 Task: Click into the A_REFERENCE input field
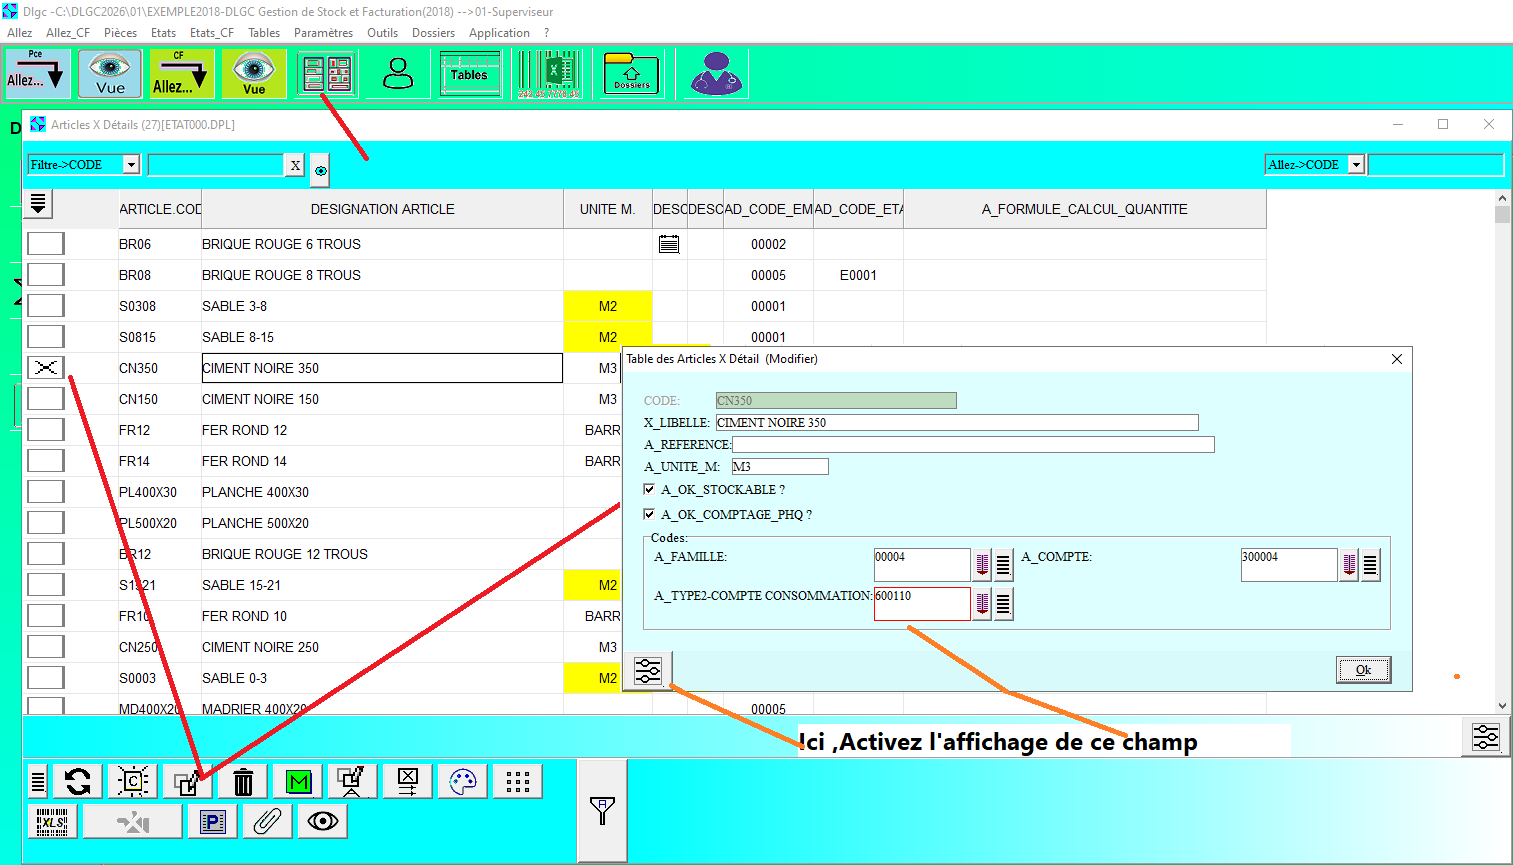coord(972,444)
